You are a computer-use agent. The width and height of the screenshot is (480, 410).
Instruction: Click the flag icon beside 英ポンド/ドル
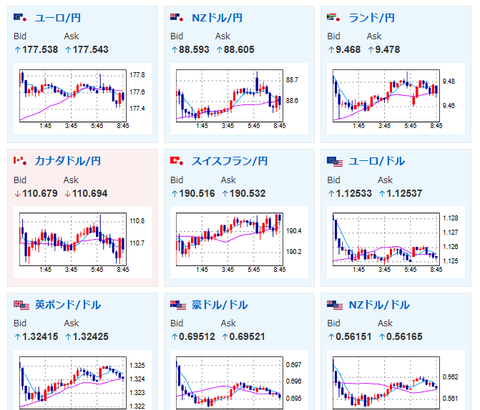point(21,305)
